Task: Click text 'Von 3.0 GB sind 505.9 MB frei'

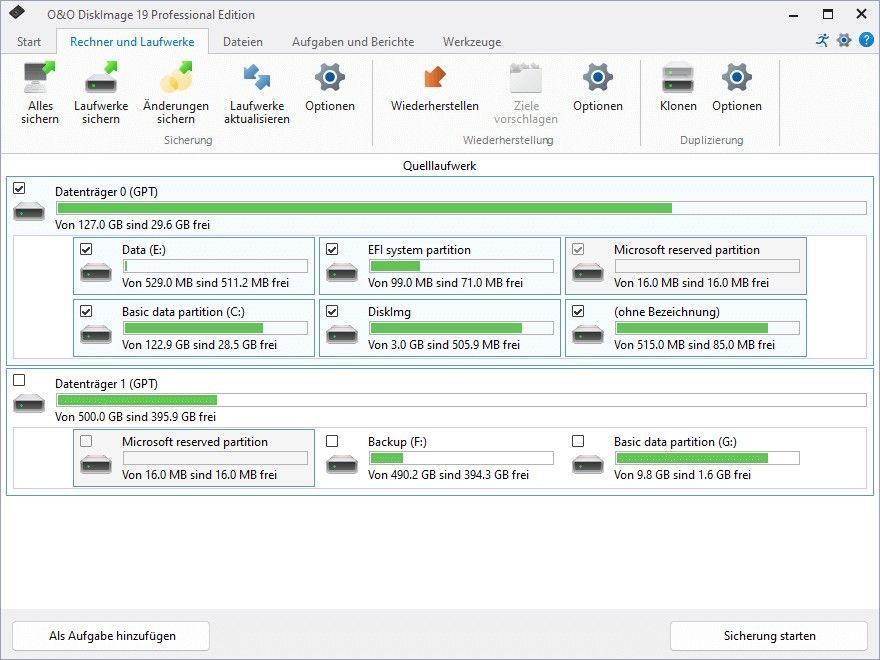Action: coord(444,345)
